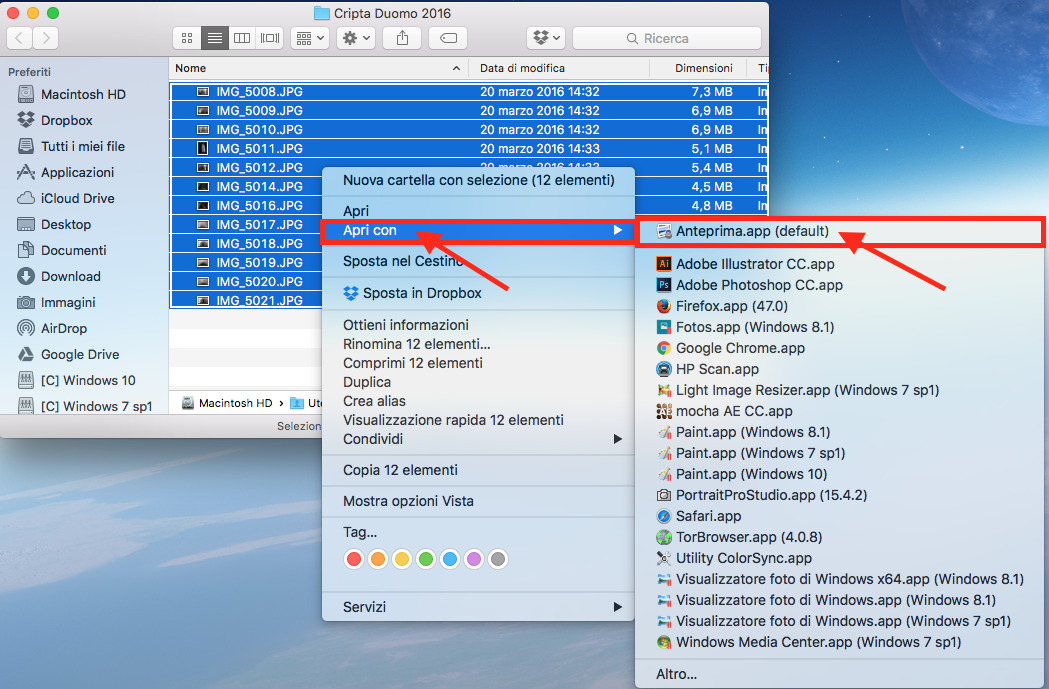
Task: Apply the purple tag color
Action: (x=474, y=559)
